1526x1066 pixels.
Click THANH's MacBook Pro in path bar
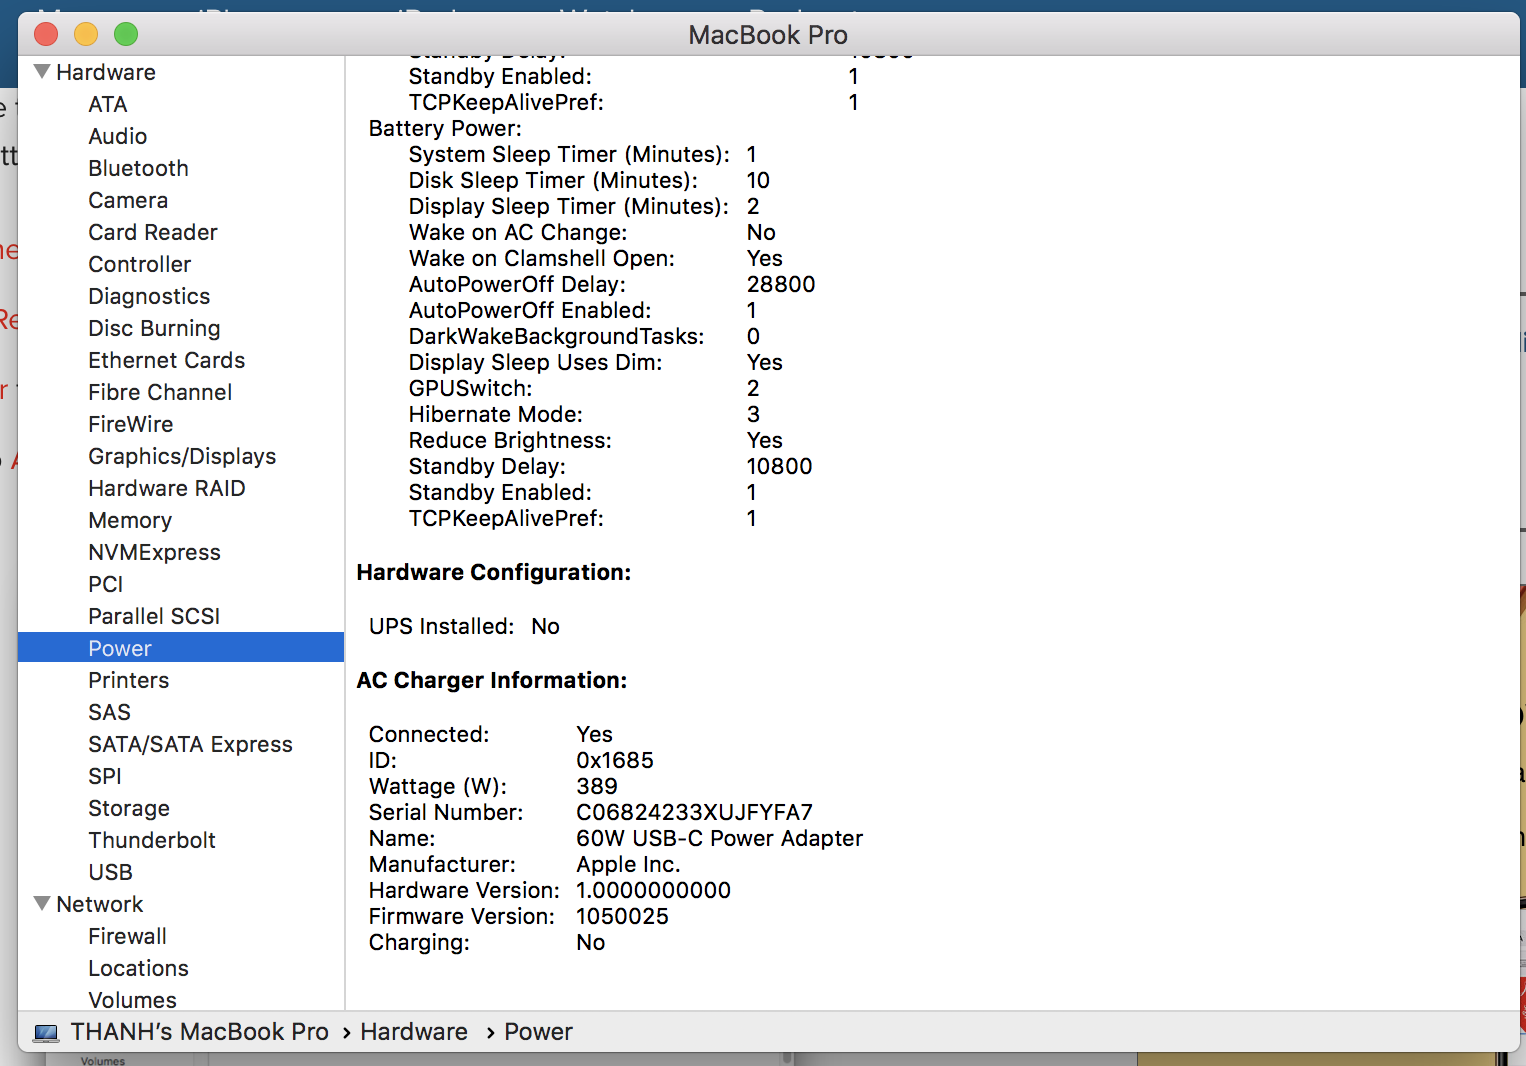(199, 1032)
